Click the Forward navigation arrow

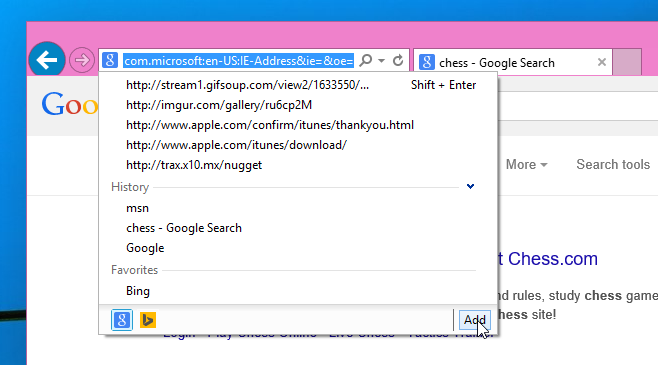pyautogui.click(x=82, y=60)
